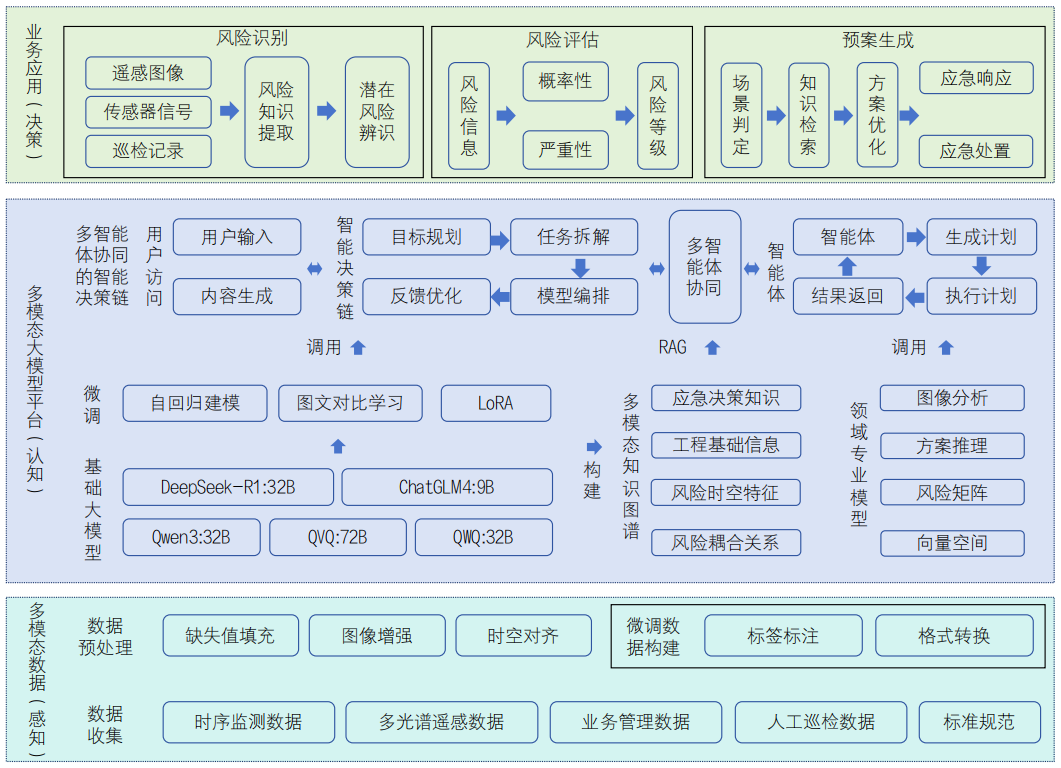The width and height of the screenshot is (1061, 768).
Task: Select the 方案推理 box
Action: click(952, 446)
